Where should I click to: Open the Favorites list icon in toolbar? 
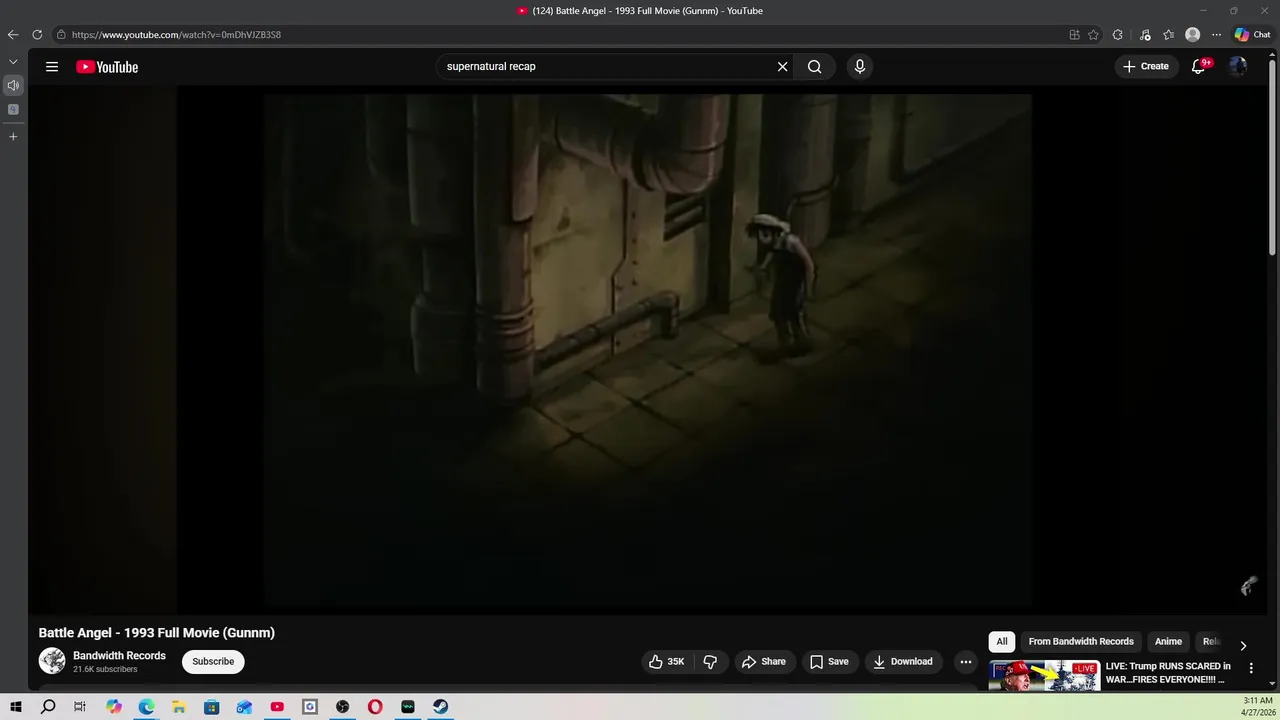coord(1168,35)
